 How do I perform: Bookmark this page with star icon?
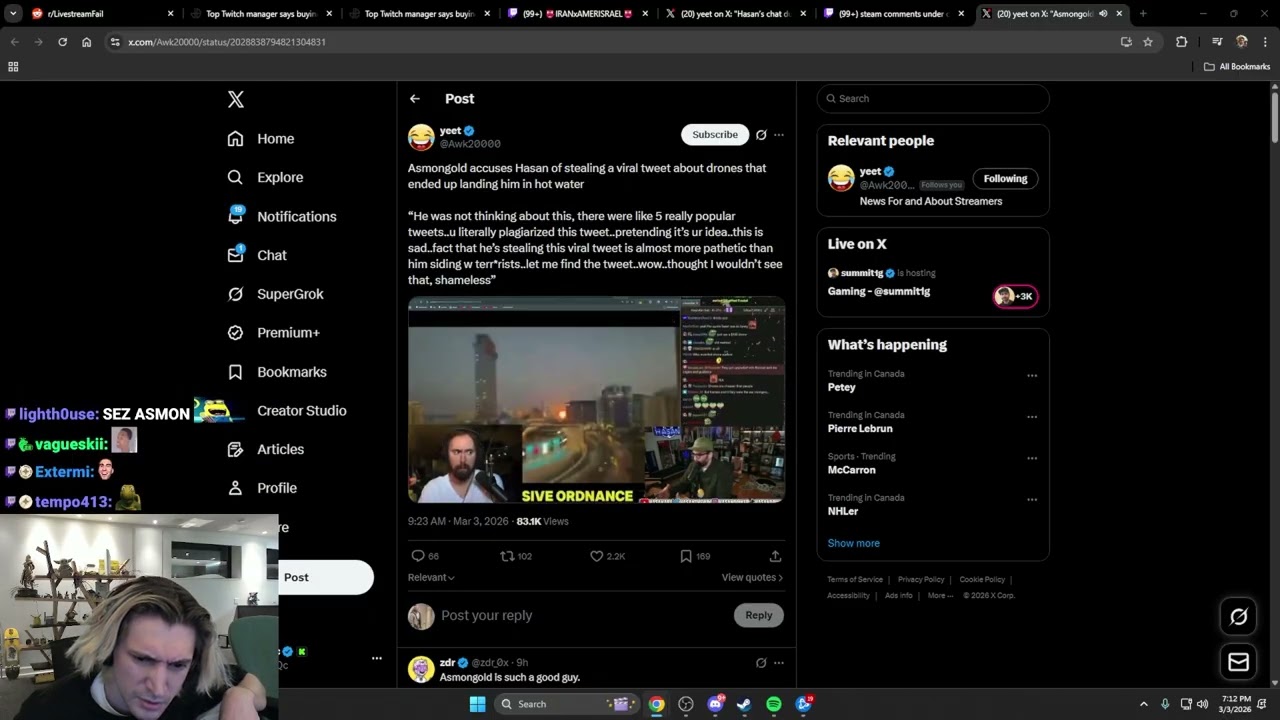tap(1148, 42)
